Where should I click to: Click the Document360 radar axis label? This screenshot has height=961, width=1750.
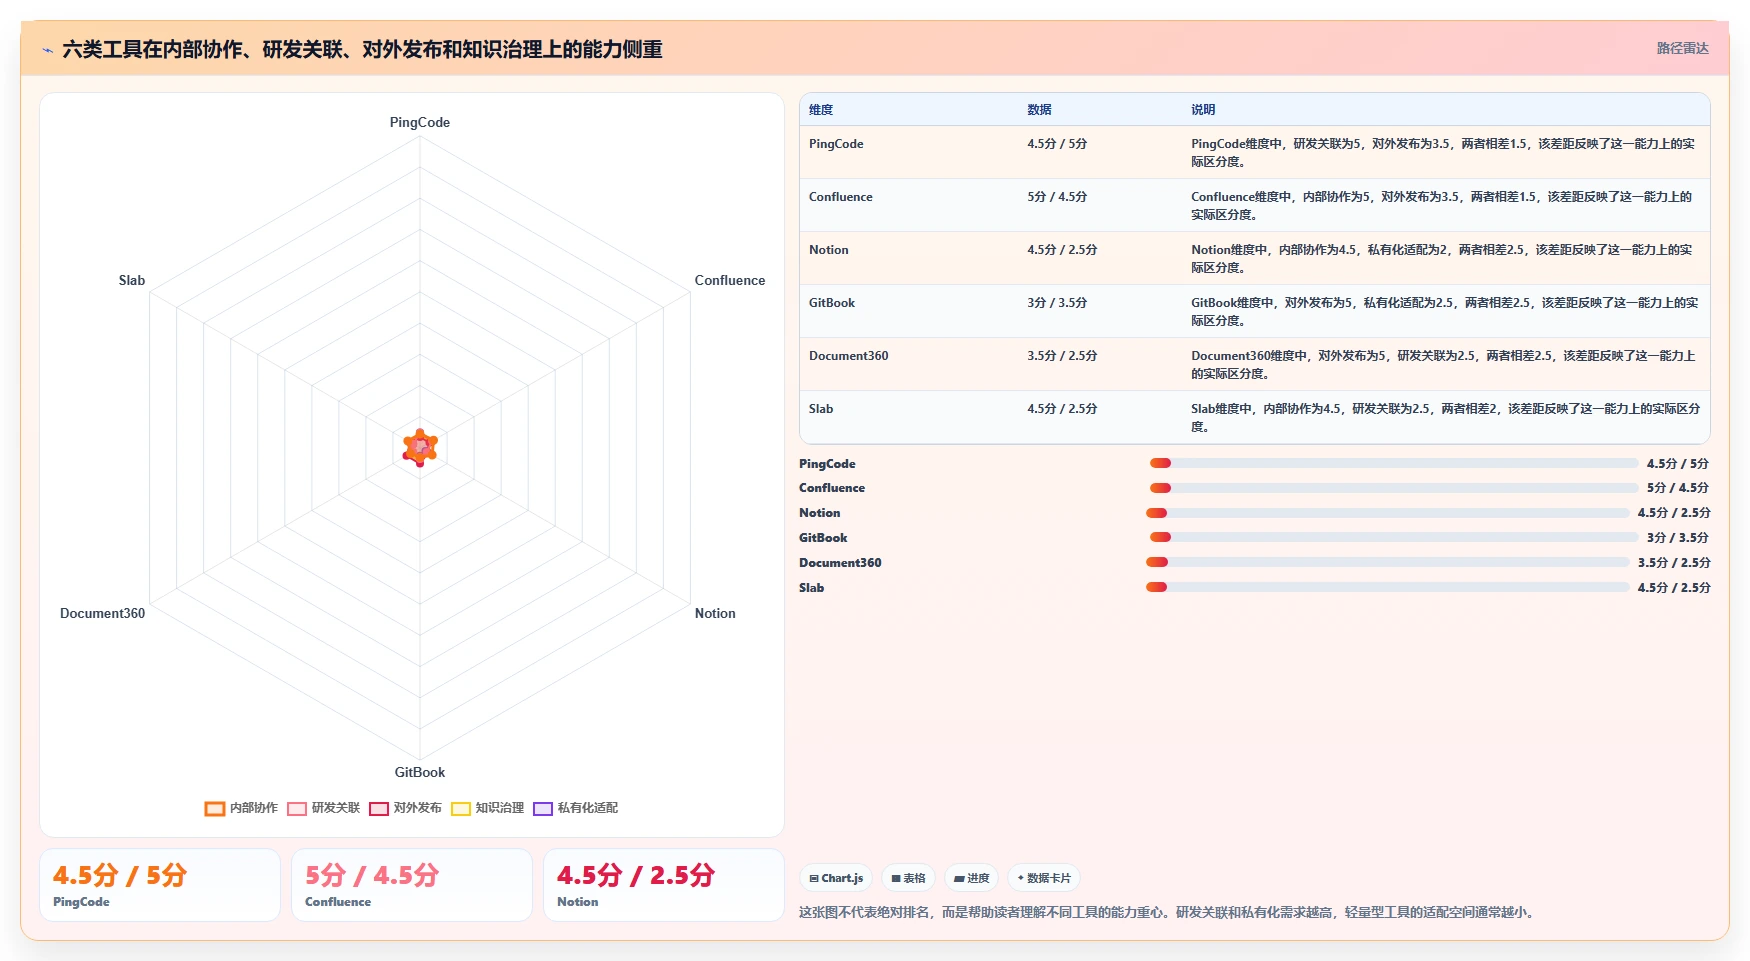[102, 613]
